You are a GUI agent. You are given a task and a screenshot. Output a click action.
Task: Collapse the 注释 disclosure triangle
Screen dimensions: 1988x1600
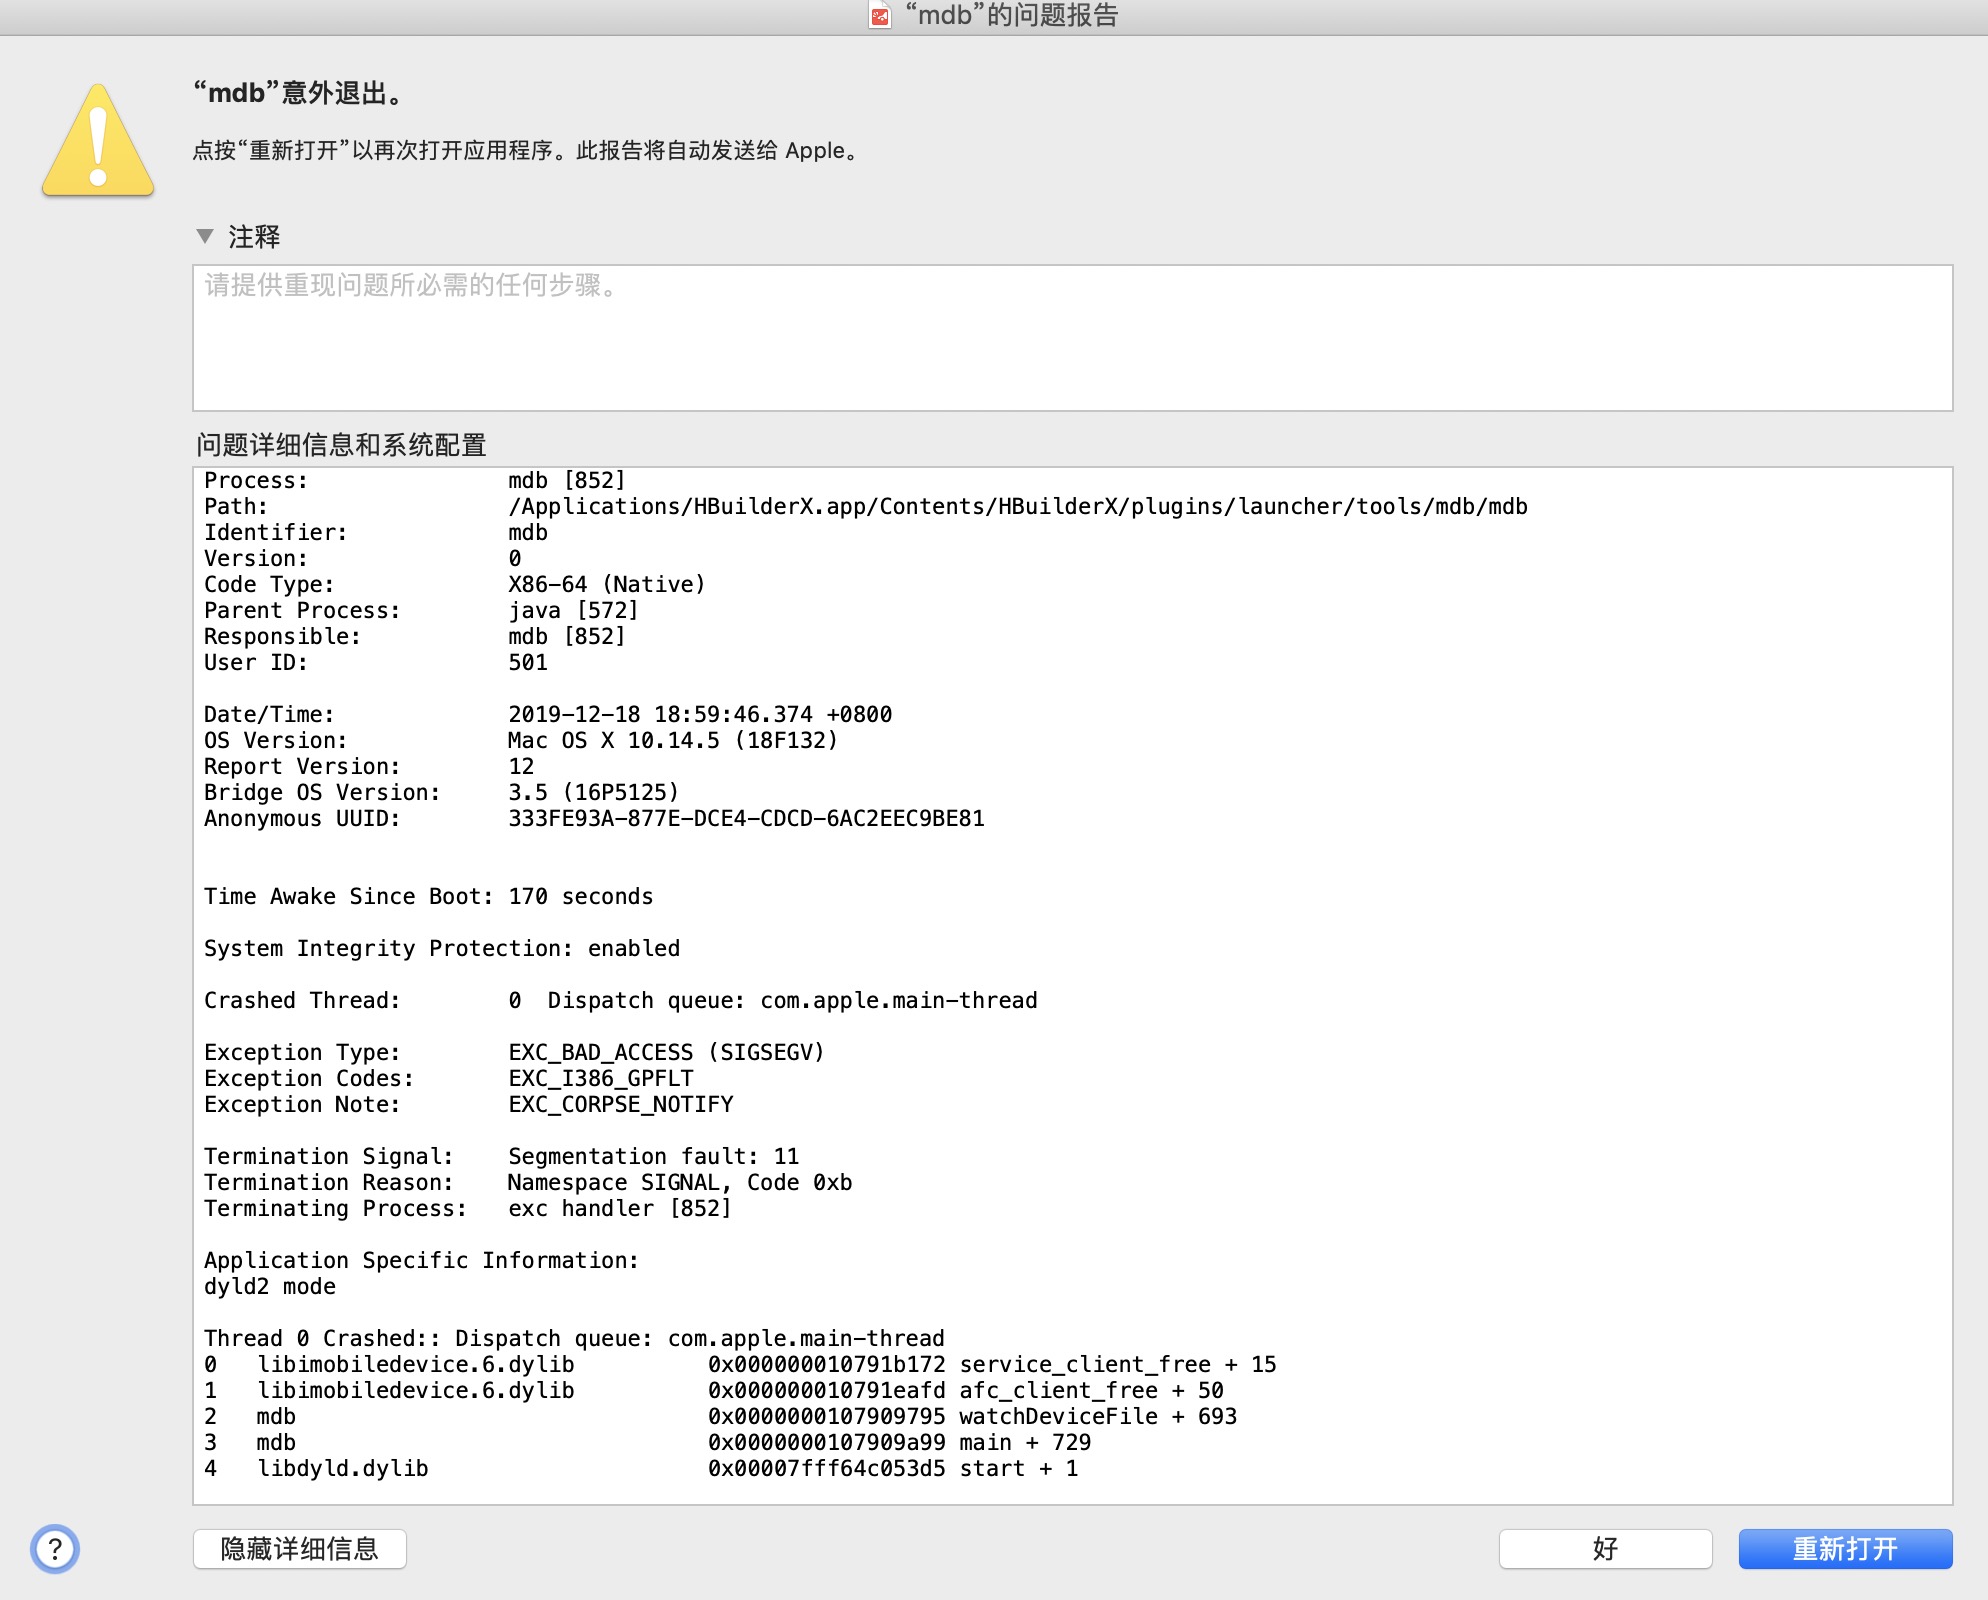(x=205, y=237)
